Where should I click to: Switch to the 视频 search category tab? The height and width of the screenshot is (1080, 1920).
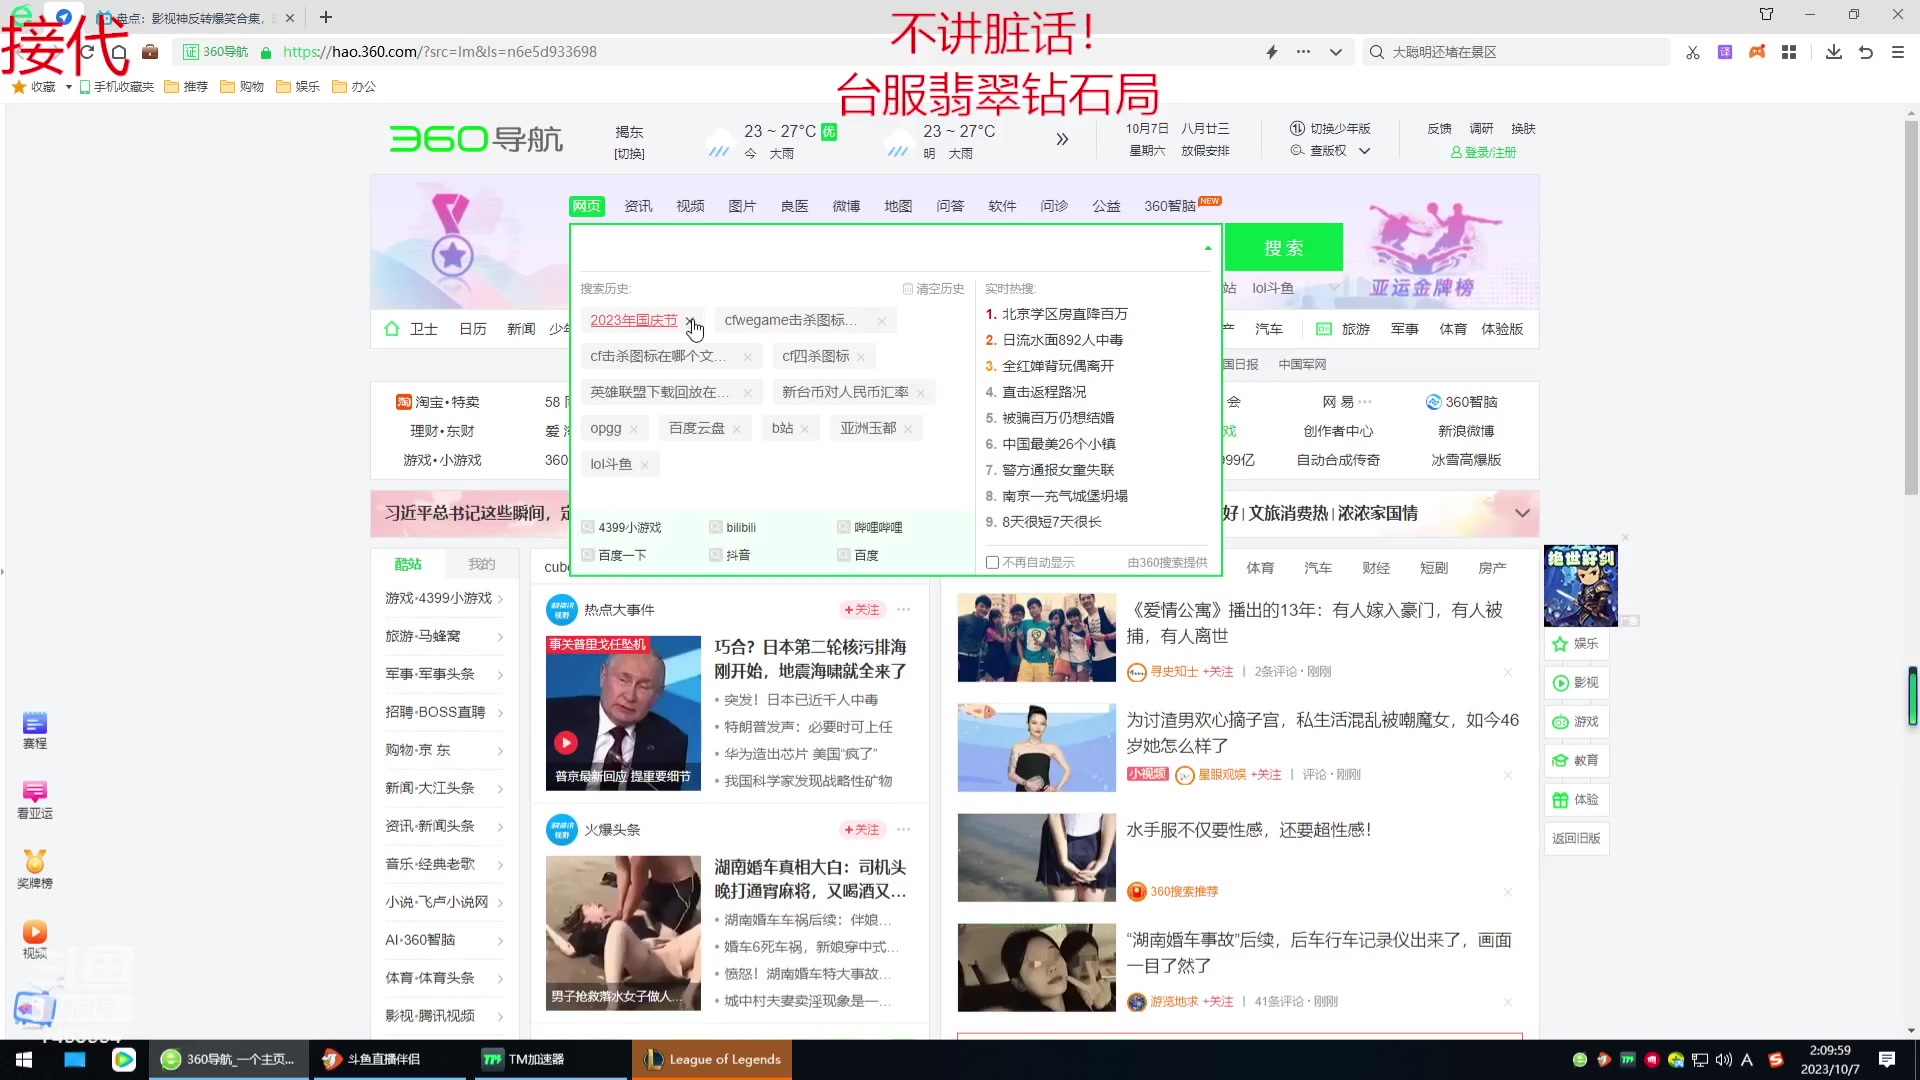[x=689, y=205]
